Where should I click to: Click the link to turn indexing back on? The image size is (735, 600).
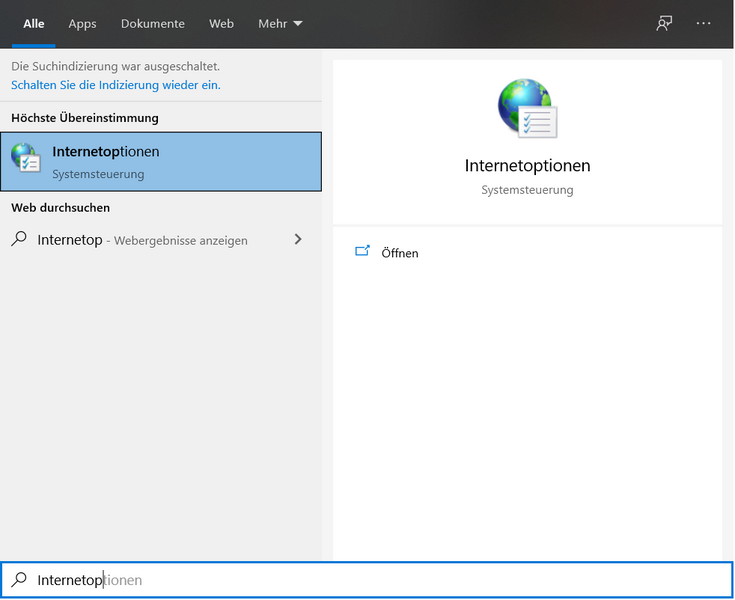116,85
